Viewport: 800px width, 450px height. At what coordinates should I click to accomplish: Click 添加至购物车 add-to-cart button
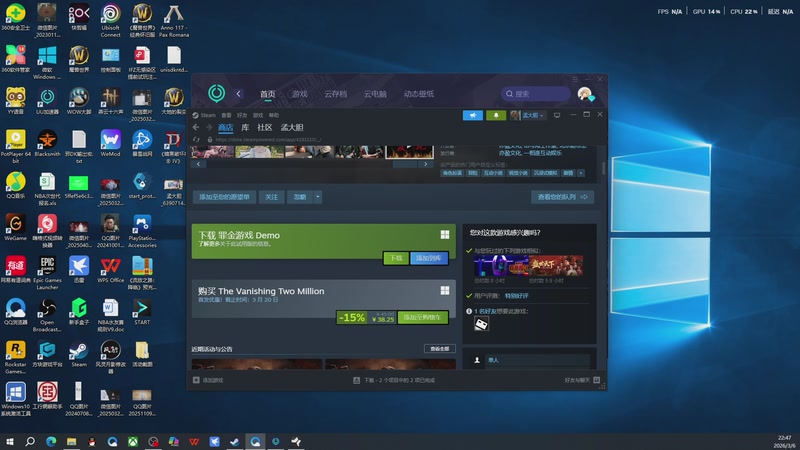(x=422, y=317)
